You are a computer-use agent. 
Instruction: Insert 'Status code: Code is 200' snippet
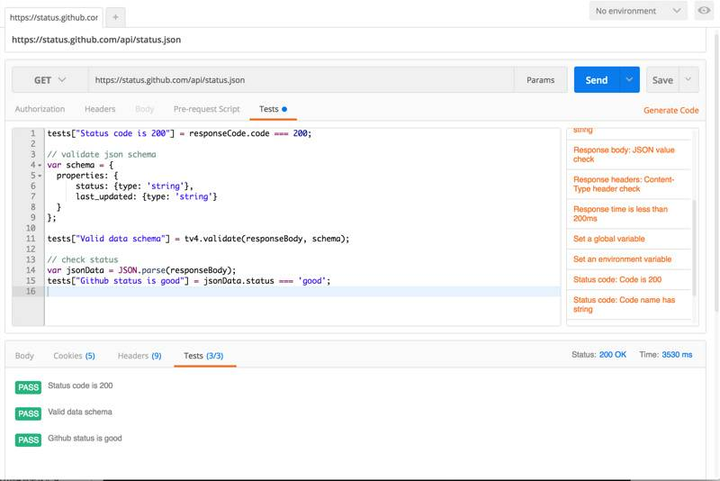click(615, 279)
